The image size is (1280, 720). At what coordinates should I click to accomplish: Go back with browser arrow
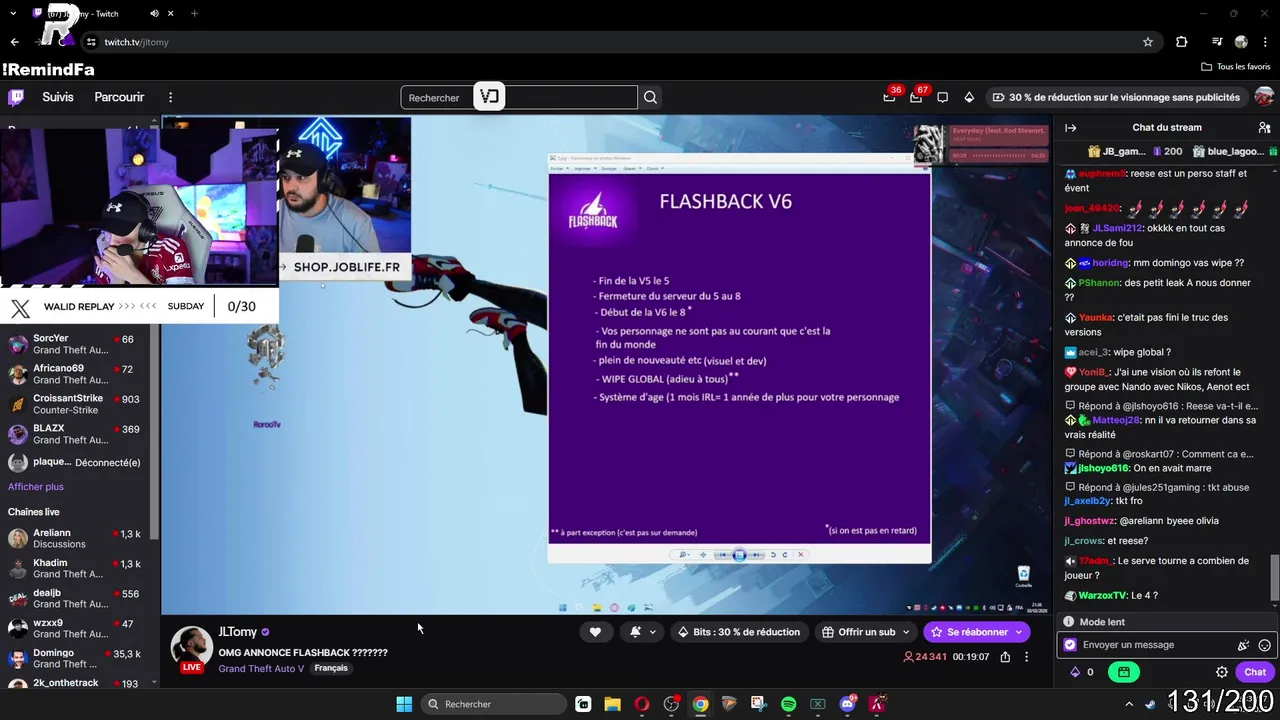tap(14, 42)
